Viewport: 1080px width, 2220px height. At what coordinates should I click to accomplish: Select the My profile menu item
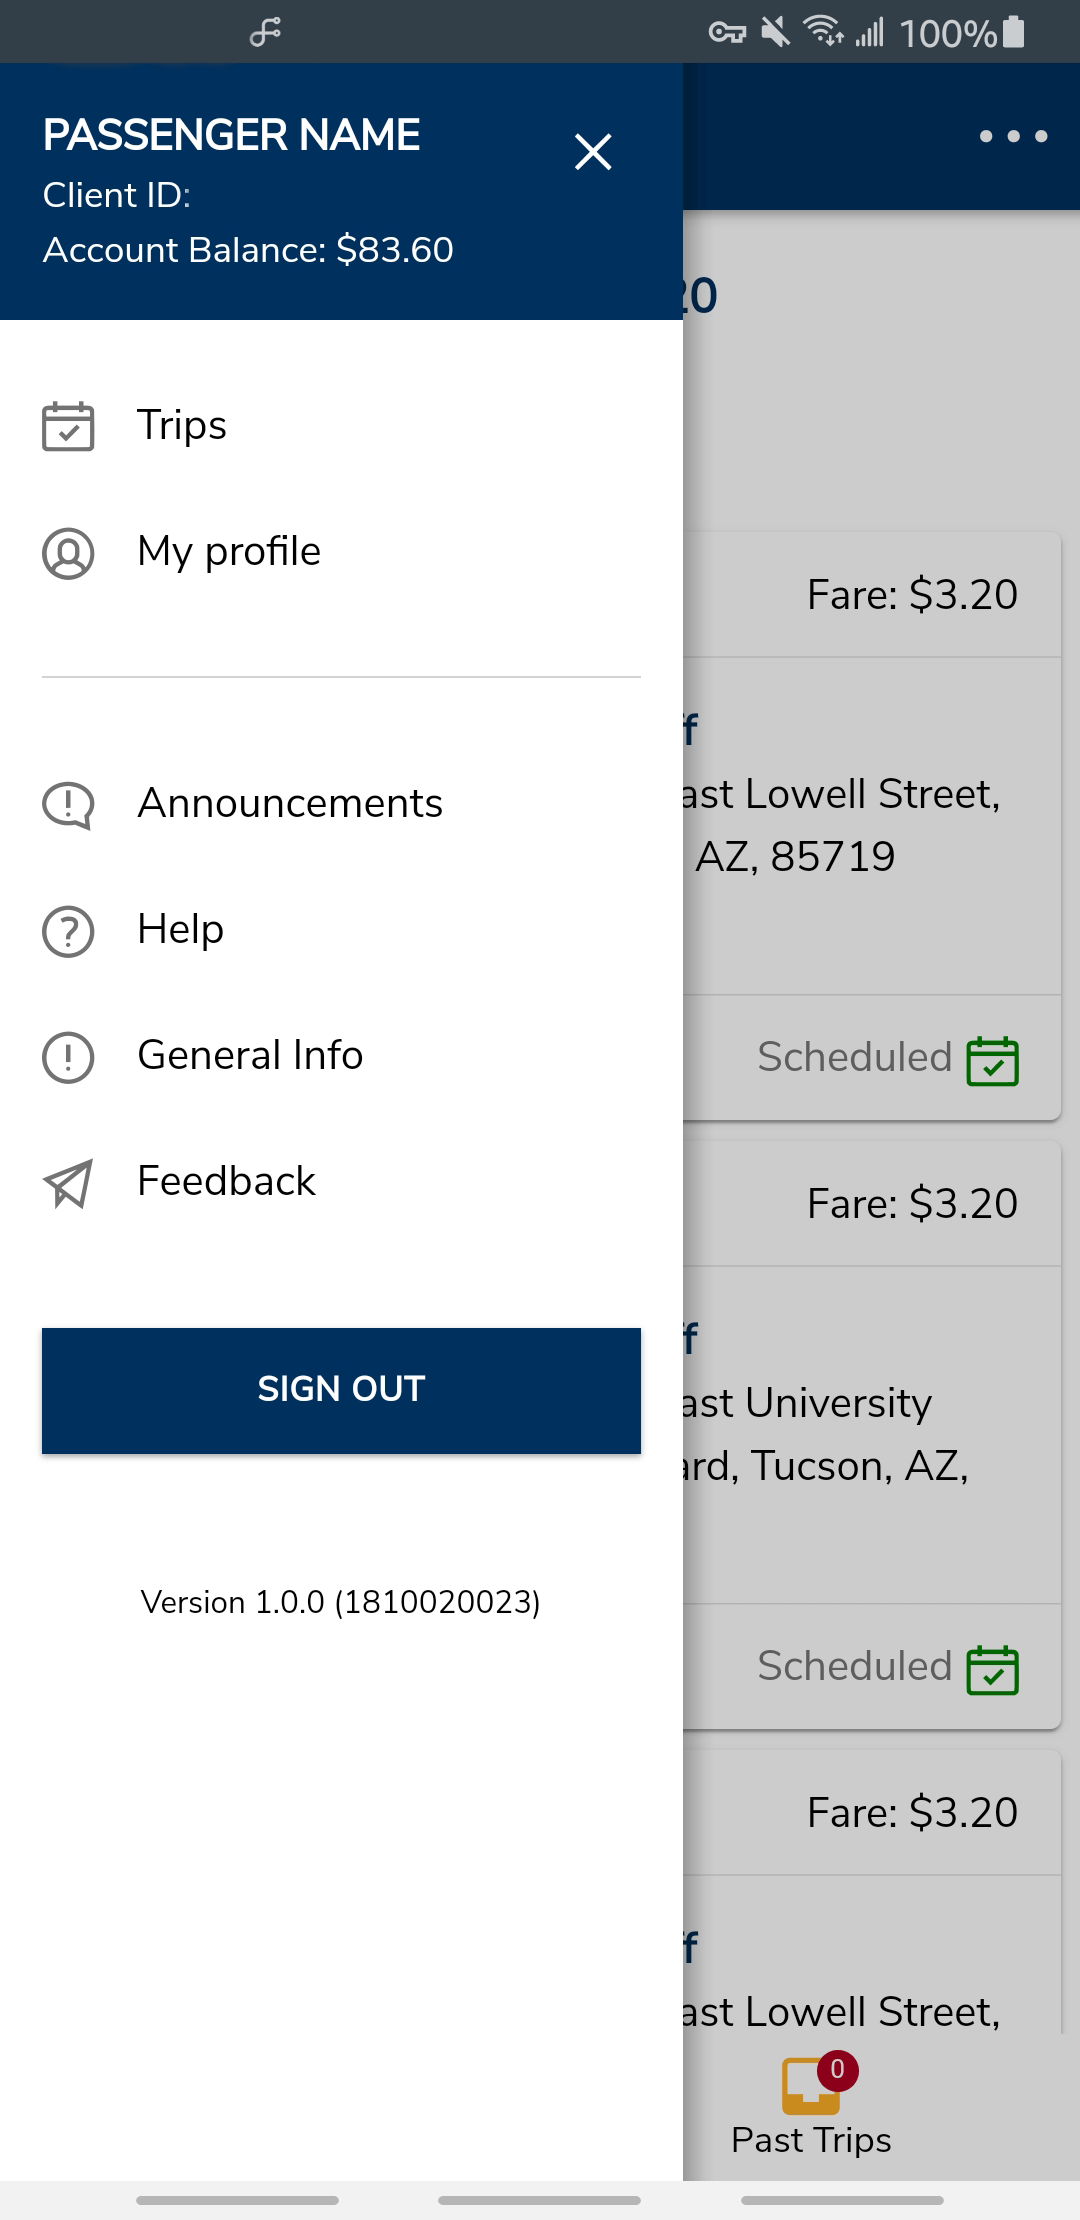tap(341, 552)
